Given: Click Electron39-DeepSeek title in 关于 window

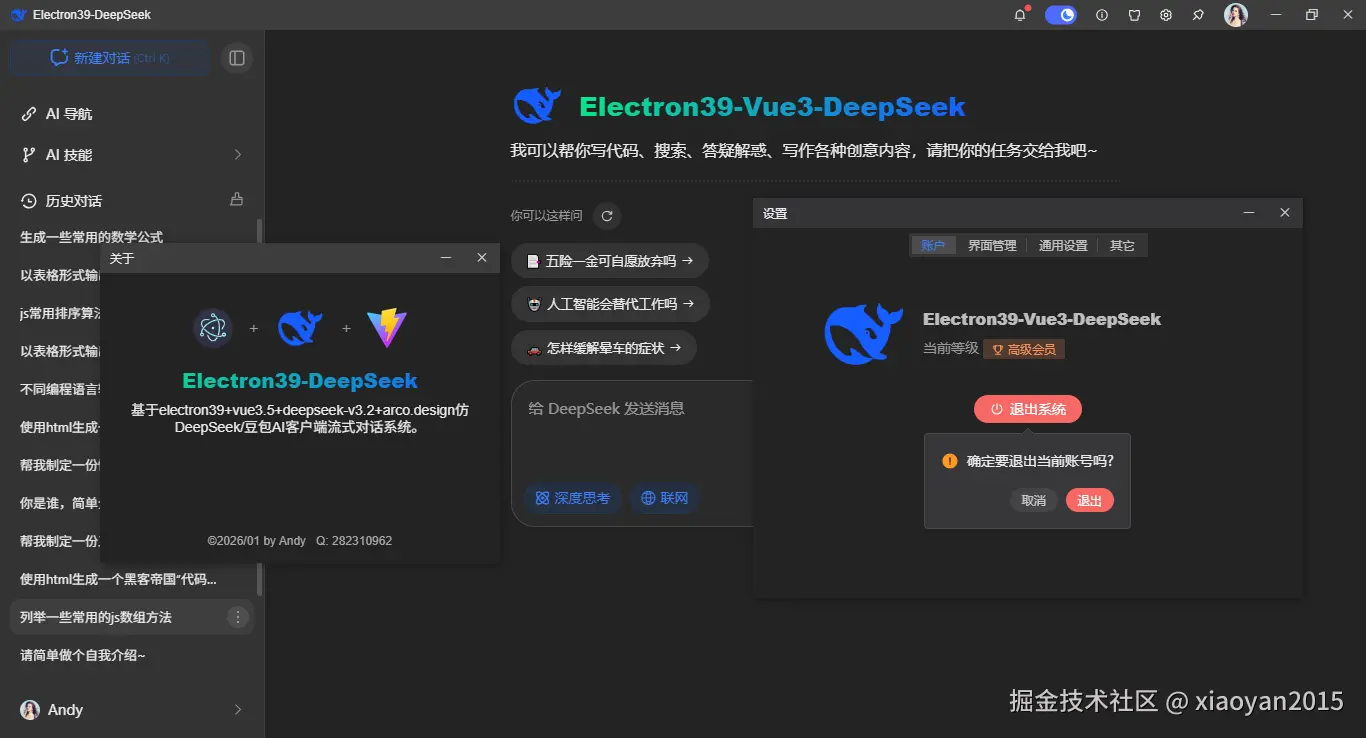Looking at the screenshot, I should pos(300,381).
